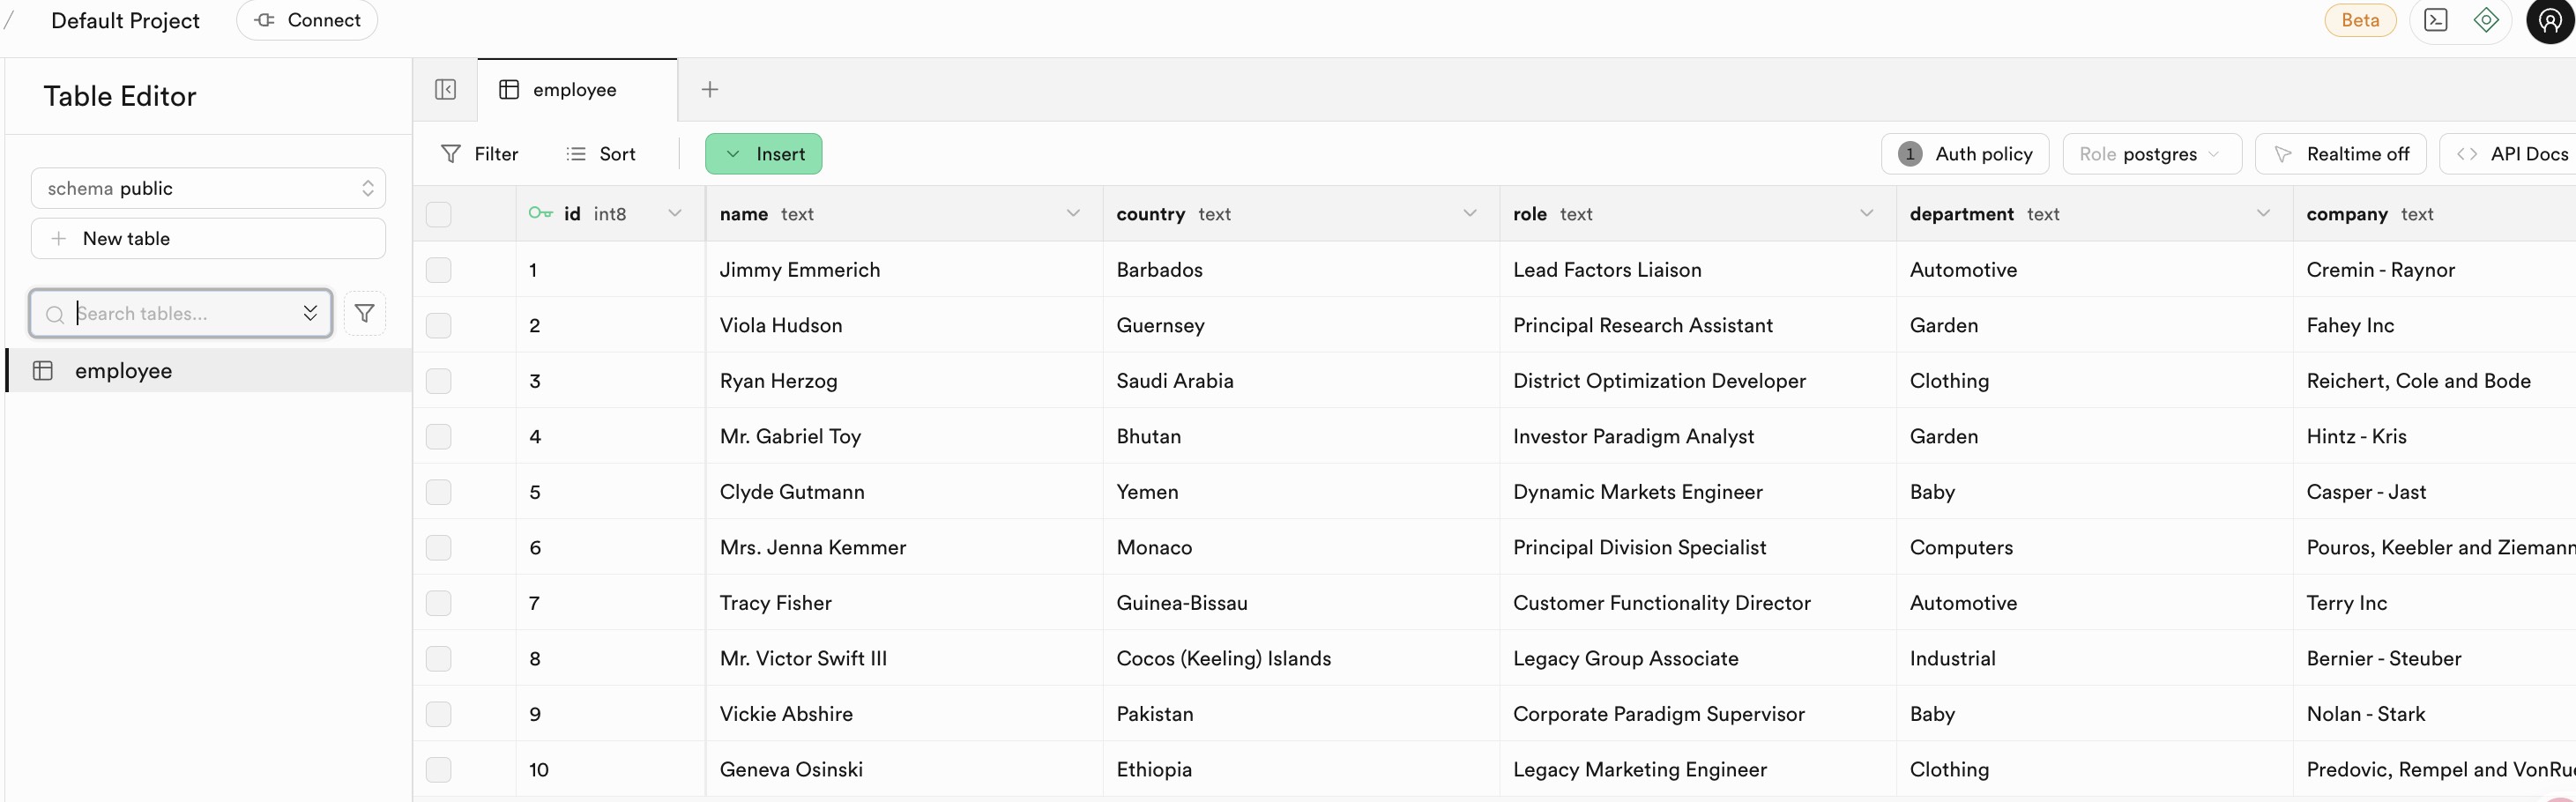This screenshot has width=2576, height=802.
Task: Click the primary key icon on id column
Action: click(x=540, y=213)
